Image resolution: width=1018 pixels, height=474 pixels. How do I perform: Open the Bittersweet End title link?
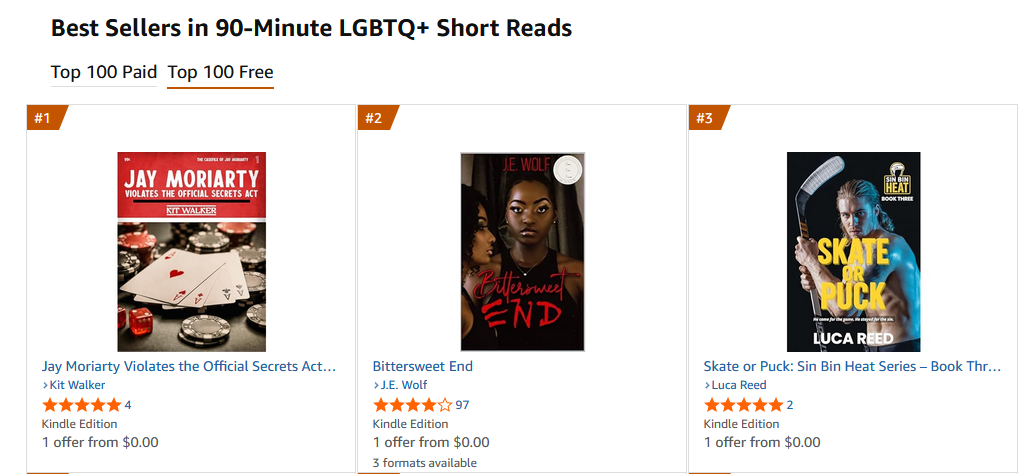(x=423, y=366)
